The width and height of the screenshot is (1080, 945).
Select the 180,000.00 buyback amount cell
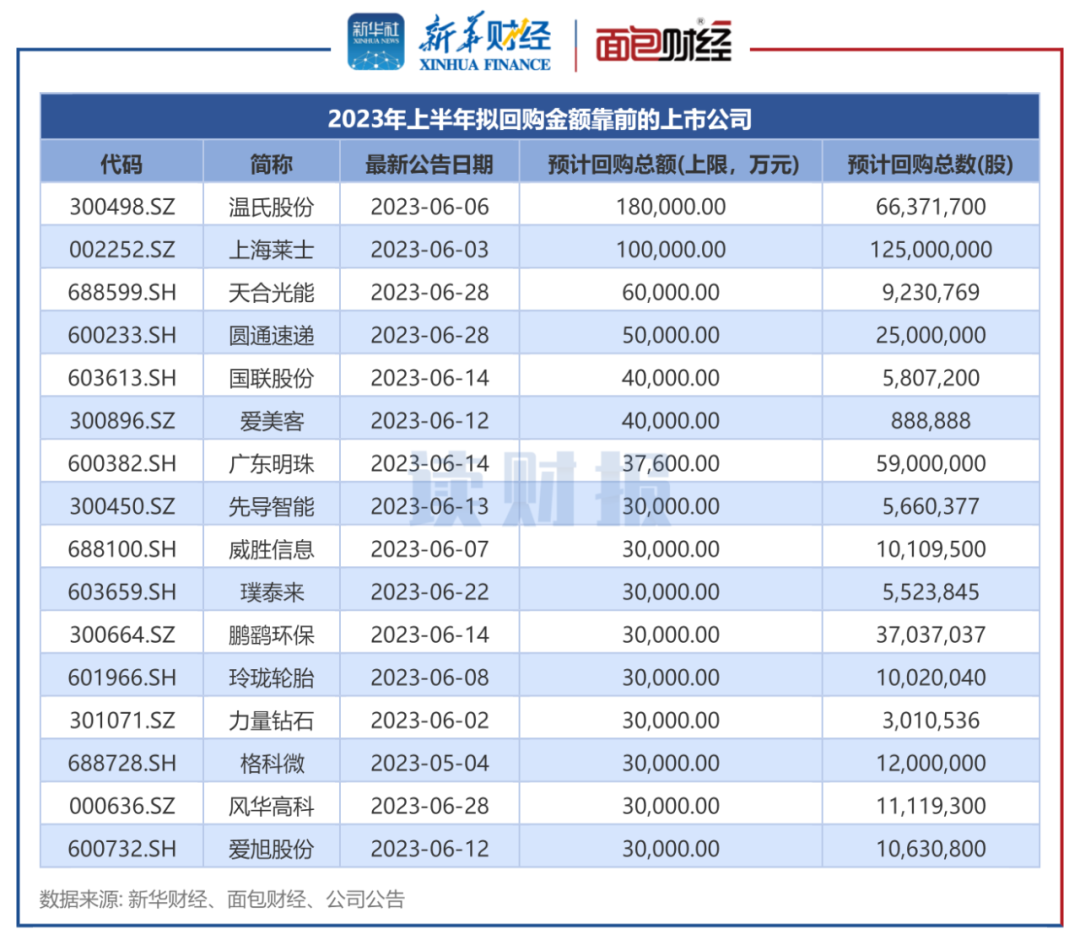click(x=670, y=207)
